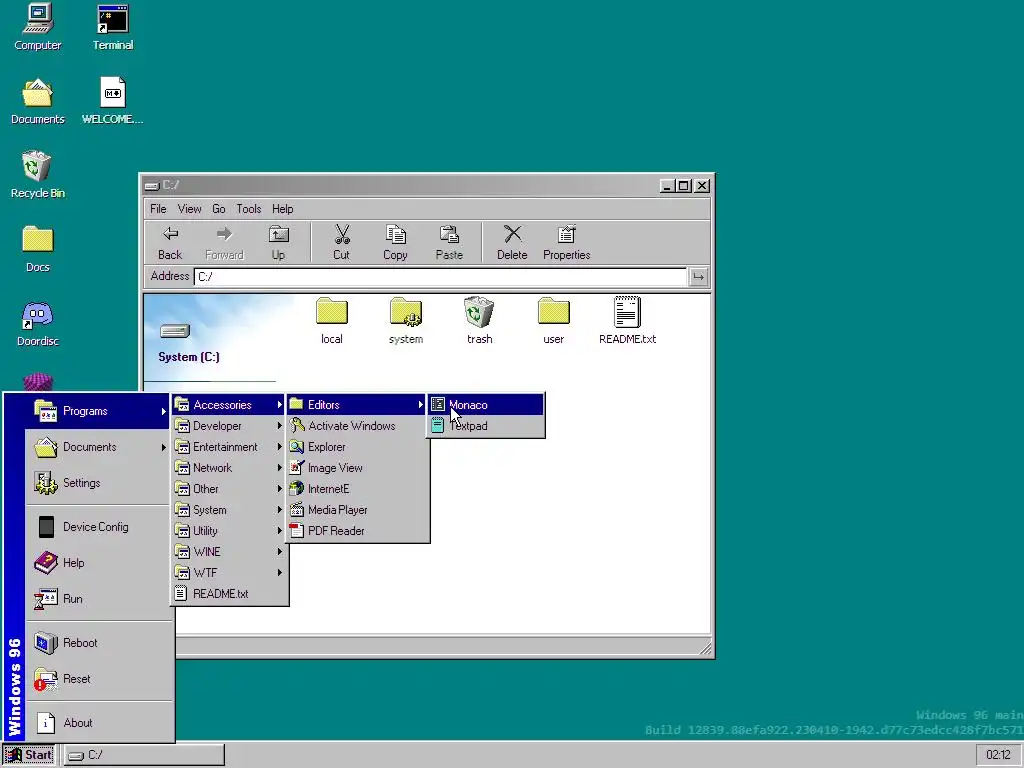The image size is (1024, 768).
Task: Click the Paste toolbar button
Action: click(449, 242)
